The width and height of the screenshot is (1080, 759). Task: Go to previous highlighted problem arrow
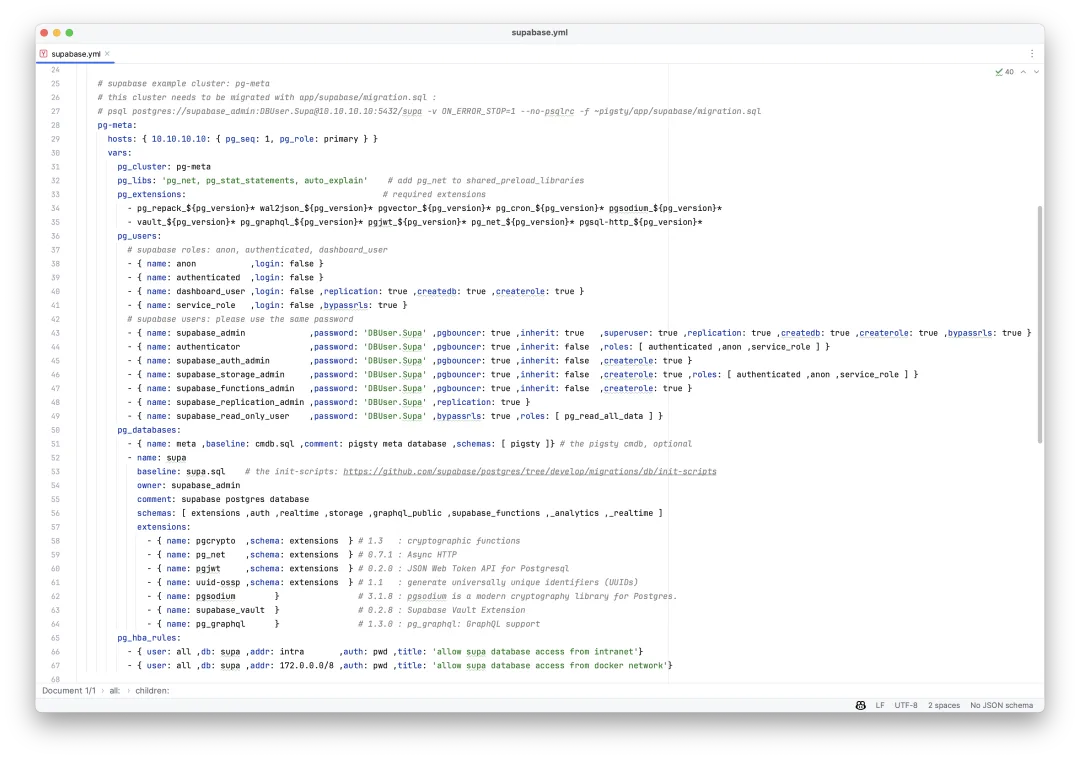(x=1023, y=72)
